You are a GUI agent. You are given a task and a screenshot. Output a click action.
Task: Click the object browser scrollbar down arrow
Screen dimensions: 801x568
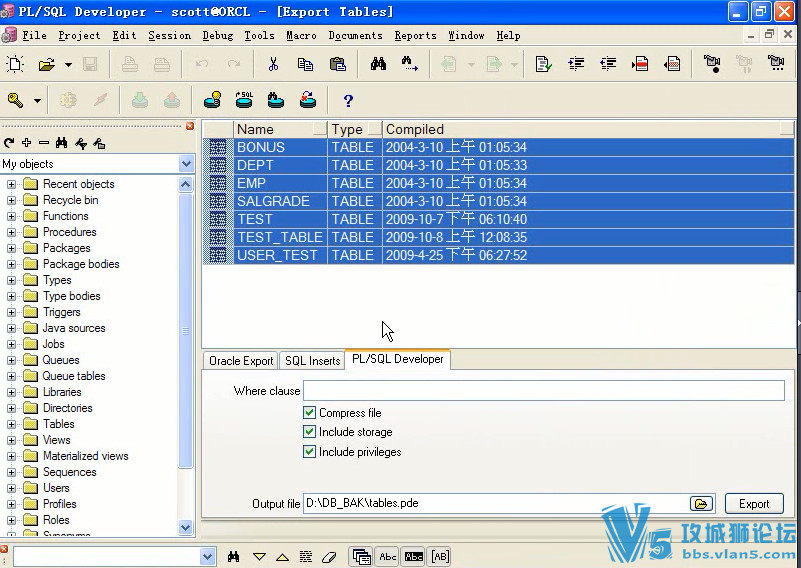click(186, 527)
